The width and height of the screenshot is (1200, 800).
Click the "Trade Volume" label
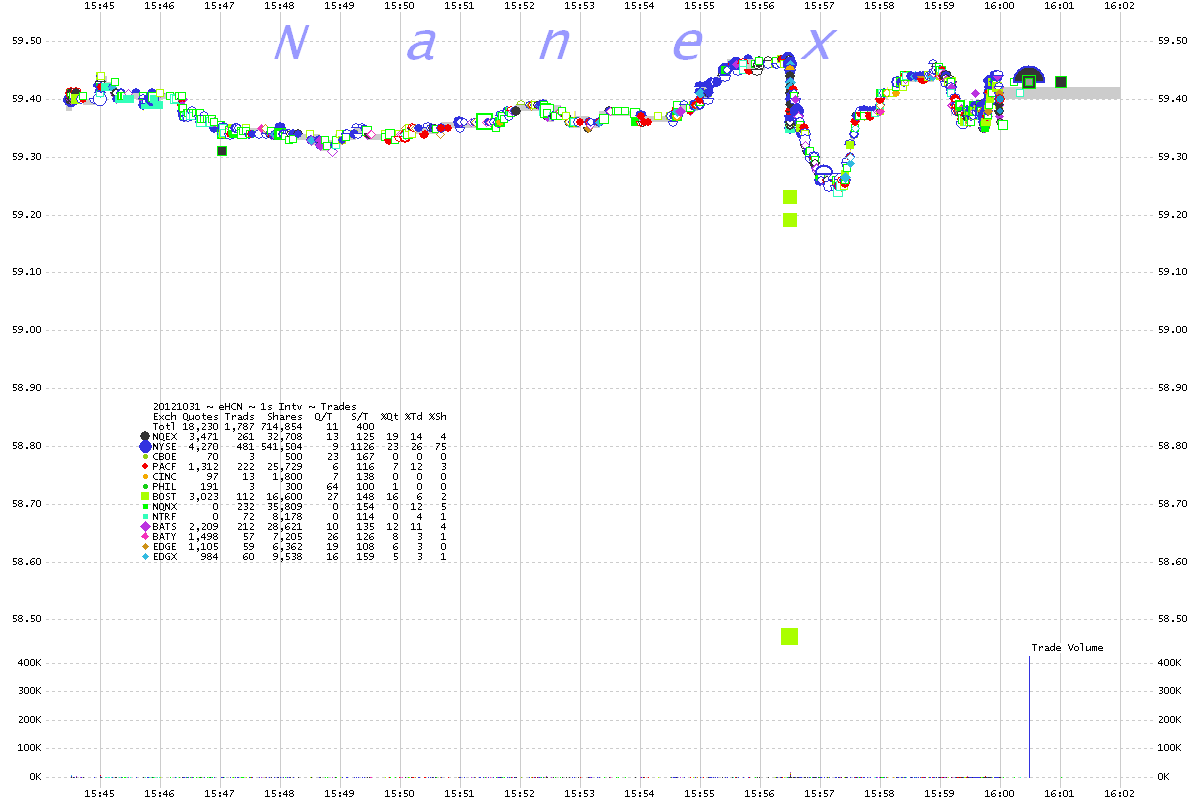pyautogui.click(x=1068, y=648)
